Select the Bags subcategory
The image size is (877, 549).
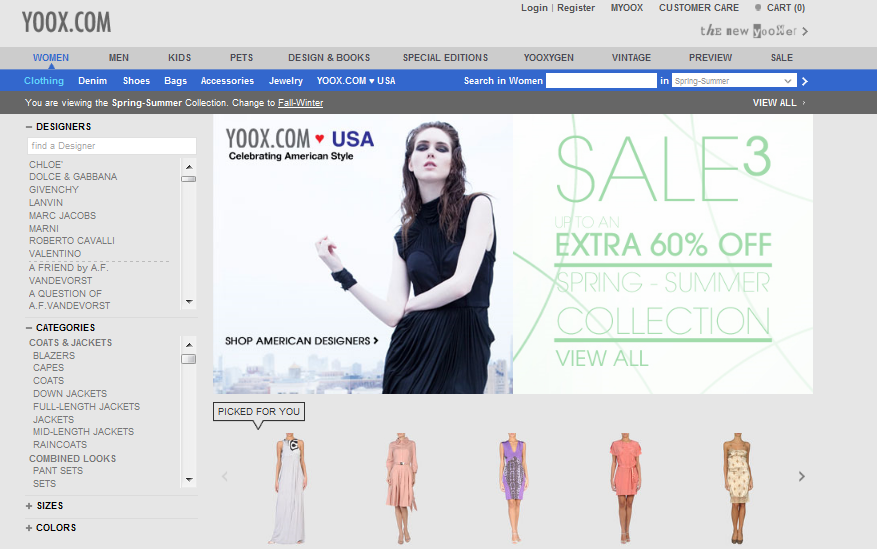(x=176, y=81)
